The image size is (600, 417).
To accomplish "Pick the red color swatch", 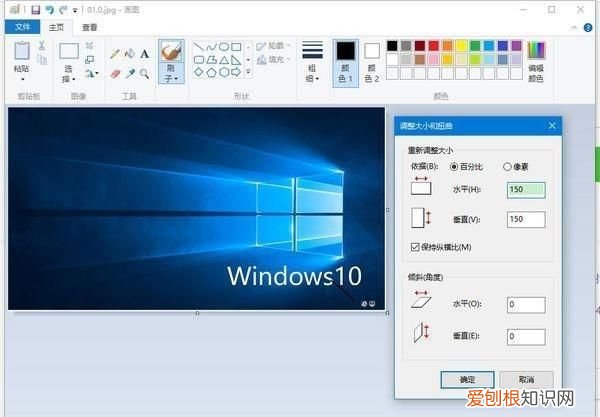I will 434,46.
